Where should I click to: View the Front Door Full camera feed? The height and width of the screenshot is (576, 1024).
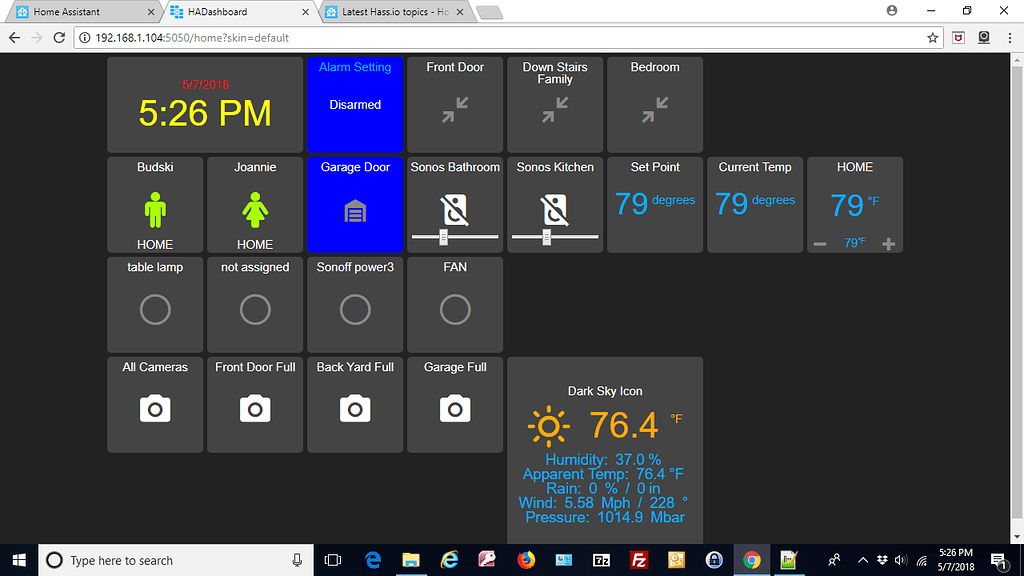click(255, 408)
